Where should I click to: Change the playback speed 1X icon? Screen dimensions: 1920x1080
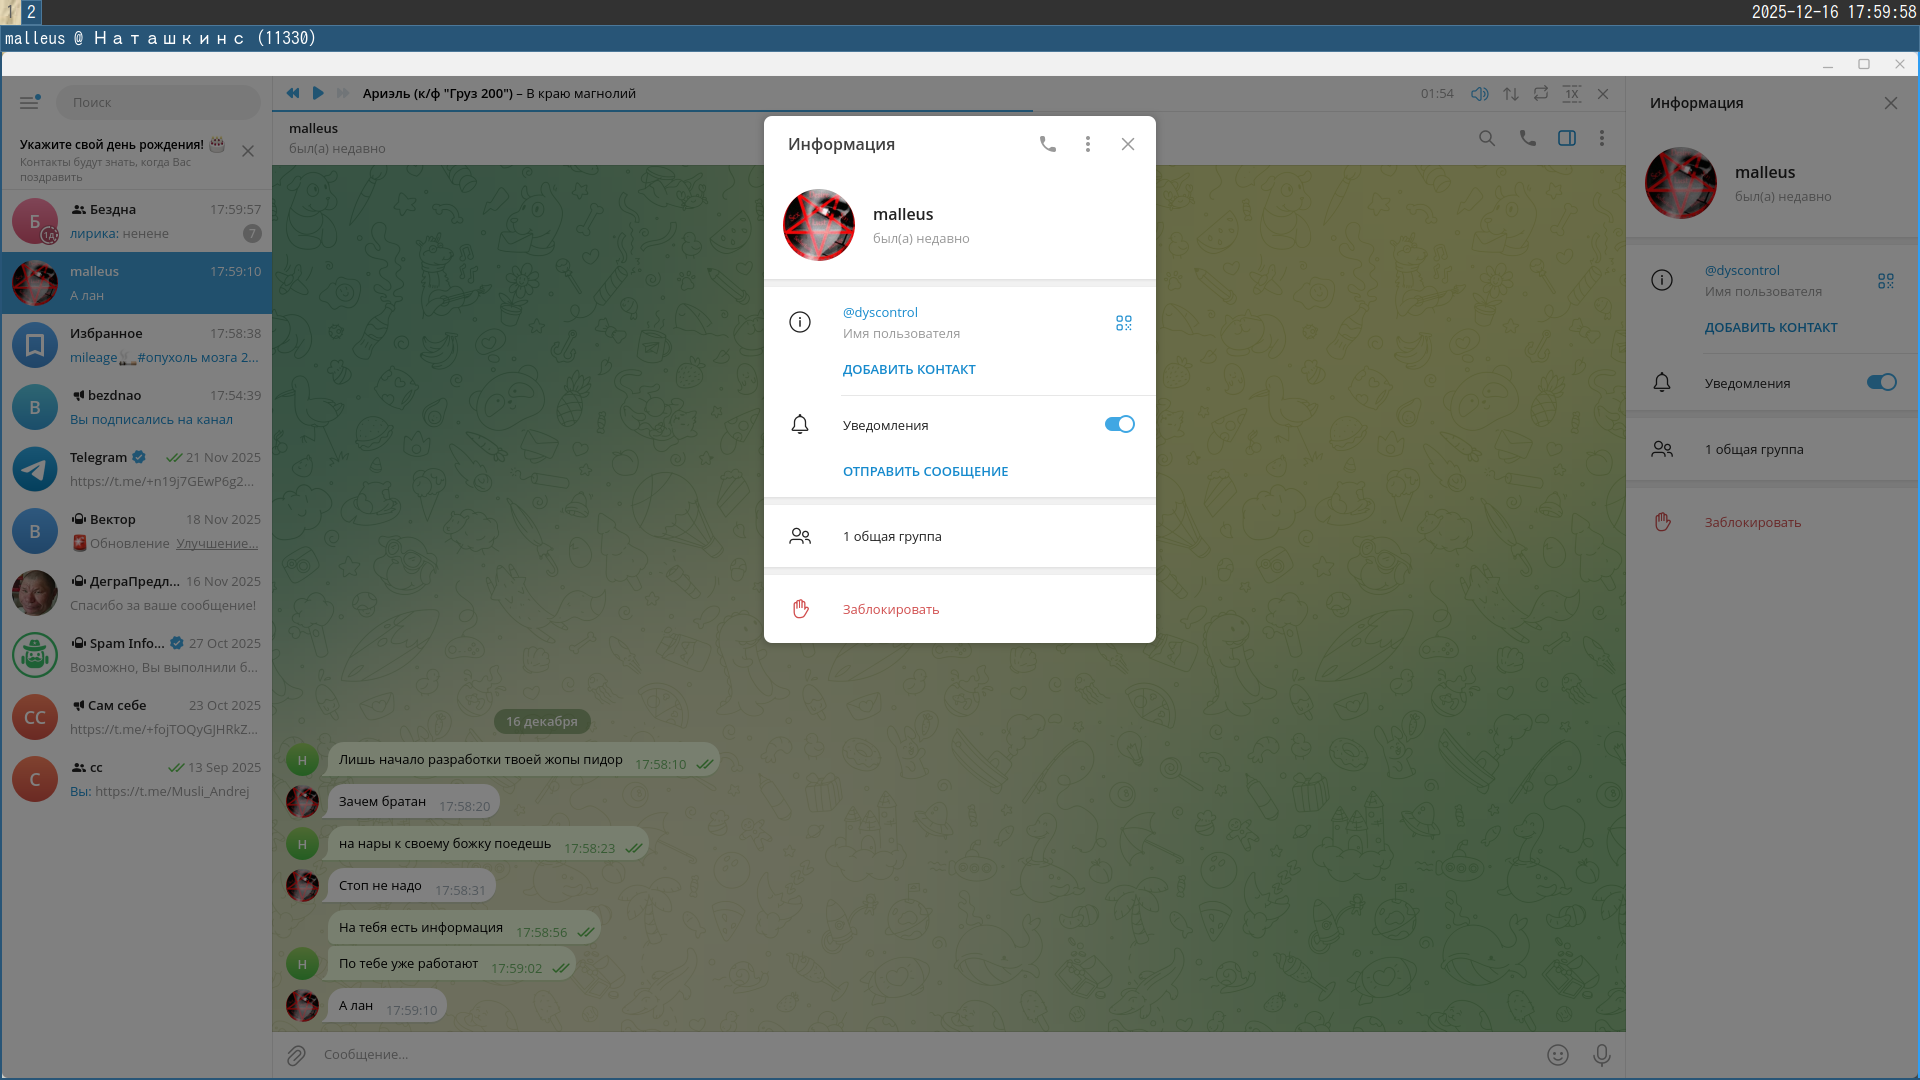point(1572,93)
